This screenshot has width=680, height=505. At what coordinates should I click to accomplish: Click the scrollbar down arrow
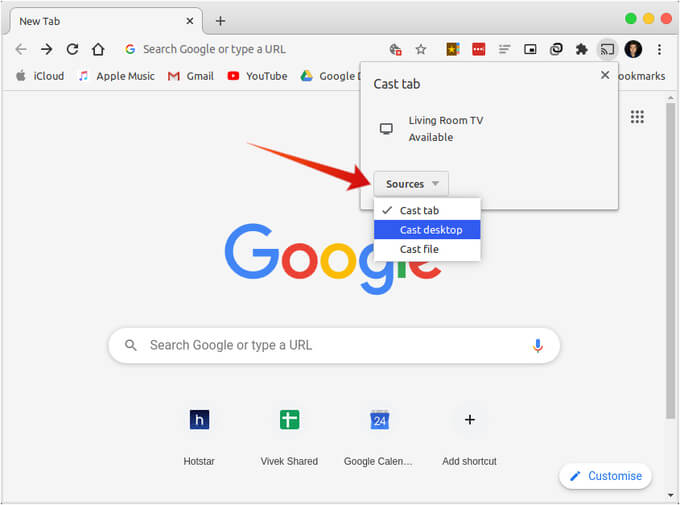coord(671,495)
